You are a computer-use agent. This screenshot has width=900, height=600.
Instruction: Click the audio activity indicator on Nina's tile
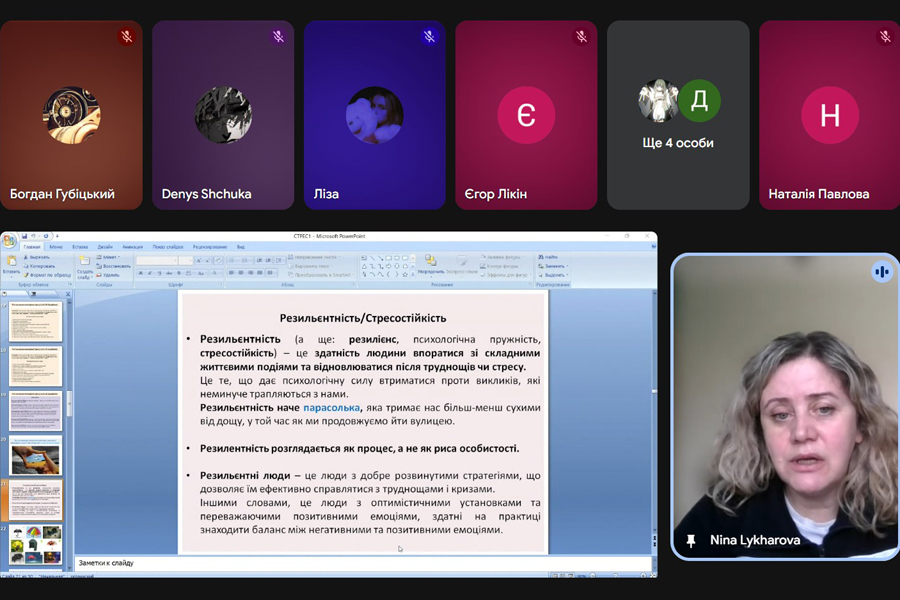tap(882, 272)
